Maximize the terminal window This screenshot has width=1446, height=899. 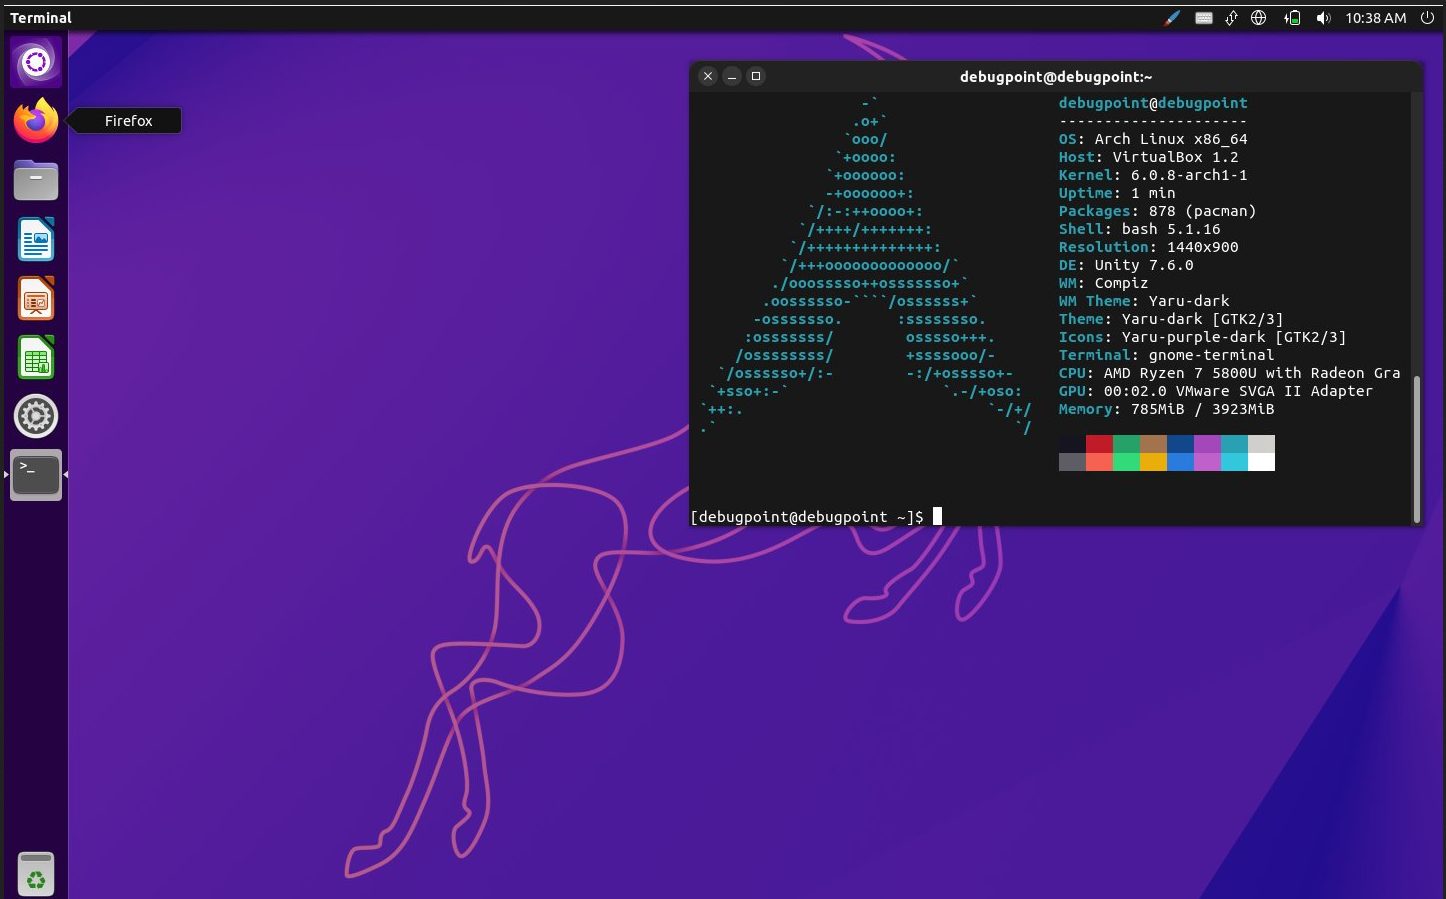[x=756, y=76]
